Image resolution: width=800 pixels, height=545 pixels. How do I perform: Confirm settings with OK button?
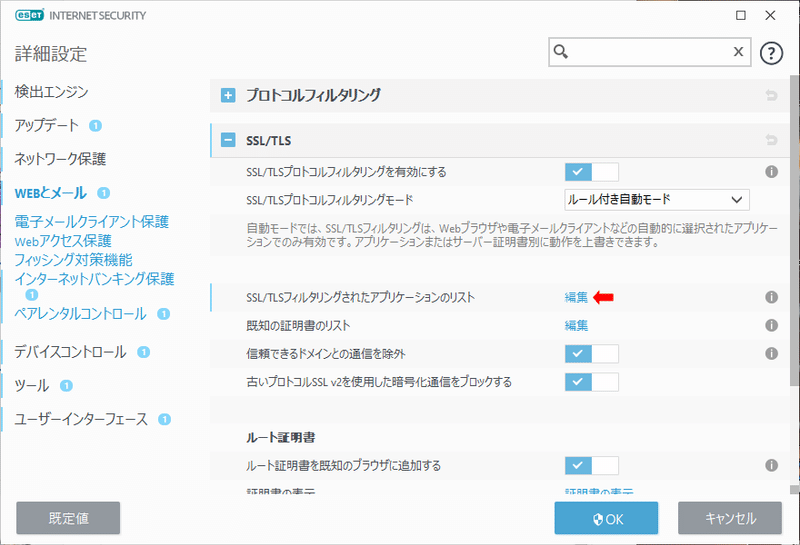tap(607, 518)
